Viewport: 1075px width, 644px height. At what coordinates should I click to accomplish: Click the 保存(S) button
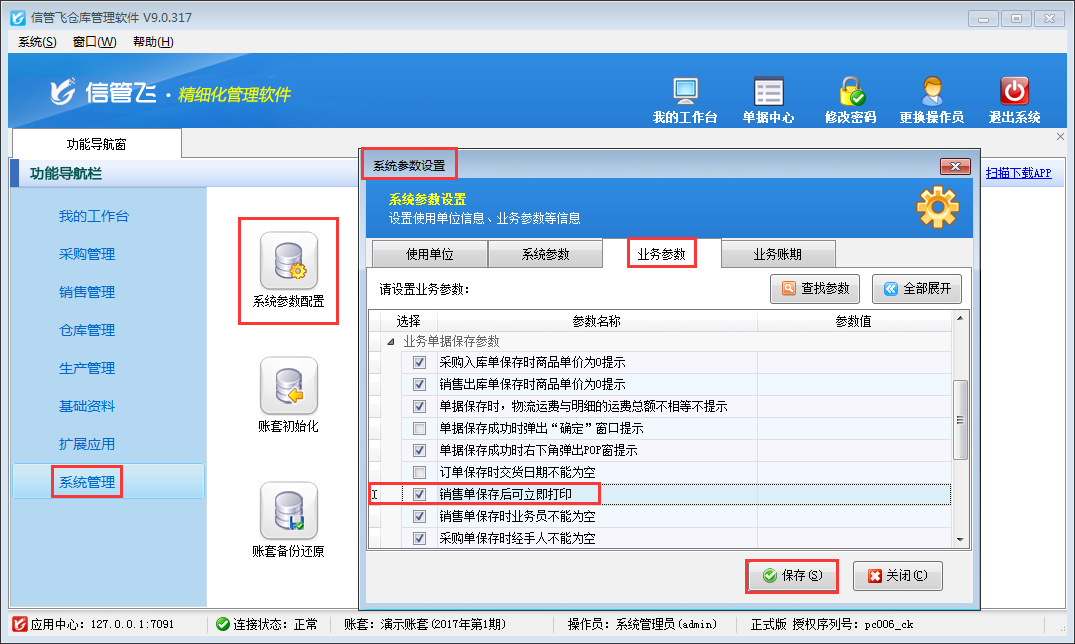792,576
